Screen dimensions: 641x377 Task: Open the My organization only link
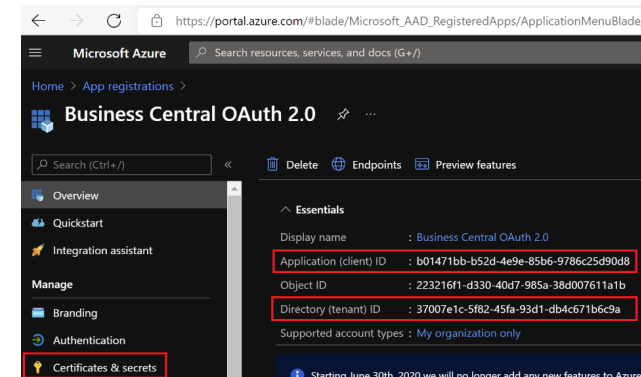(468, 333)
